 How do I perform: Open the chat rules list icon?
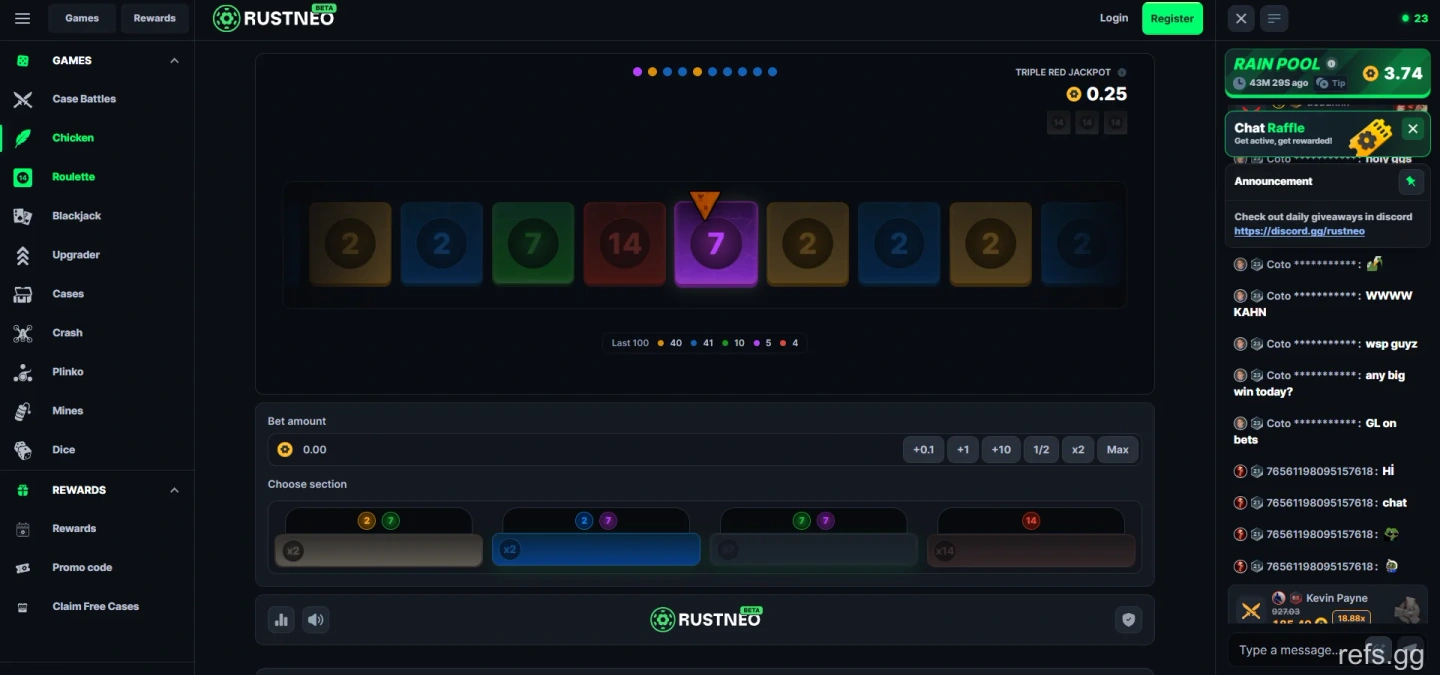click(1274, 18)
